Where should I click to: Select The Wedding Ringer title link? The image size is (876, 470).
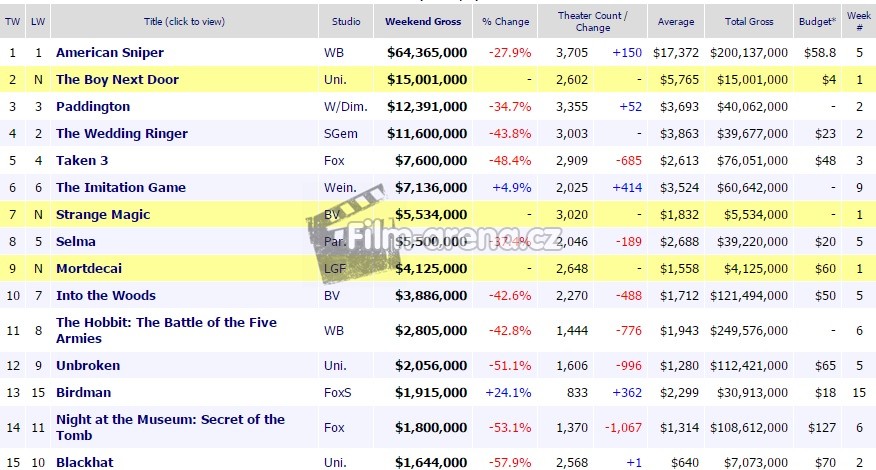point(122,133)
